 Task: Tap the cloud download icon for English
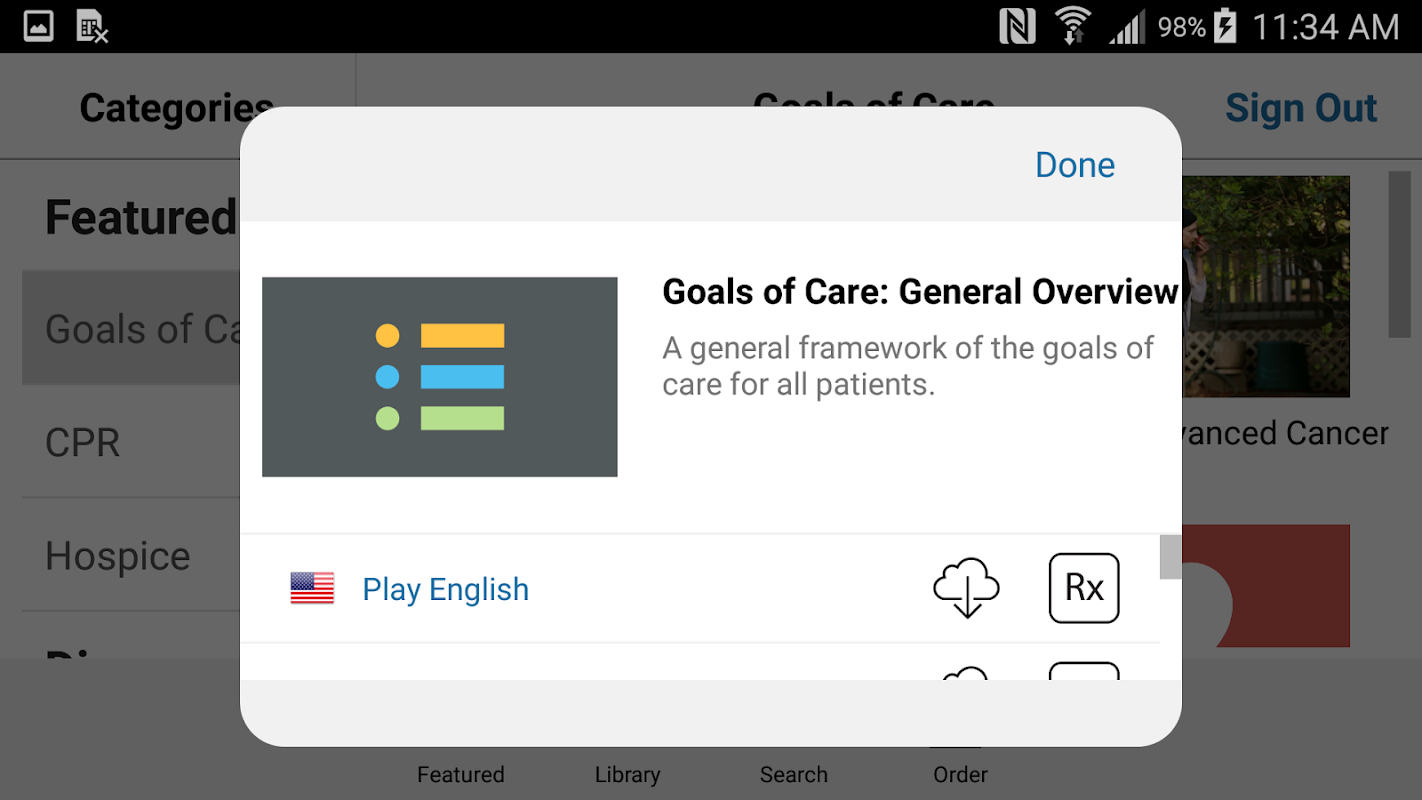click(965, 588)
